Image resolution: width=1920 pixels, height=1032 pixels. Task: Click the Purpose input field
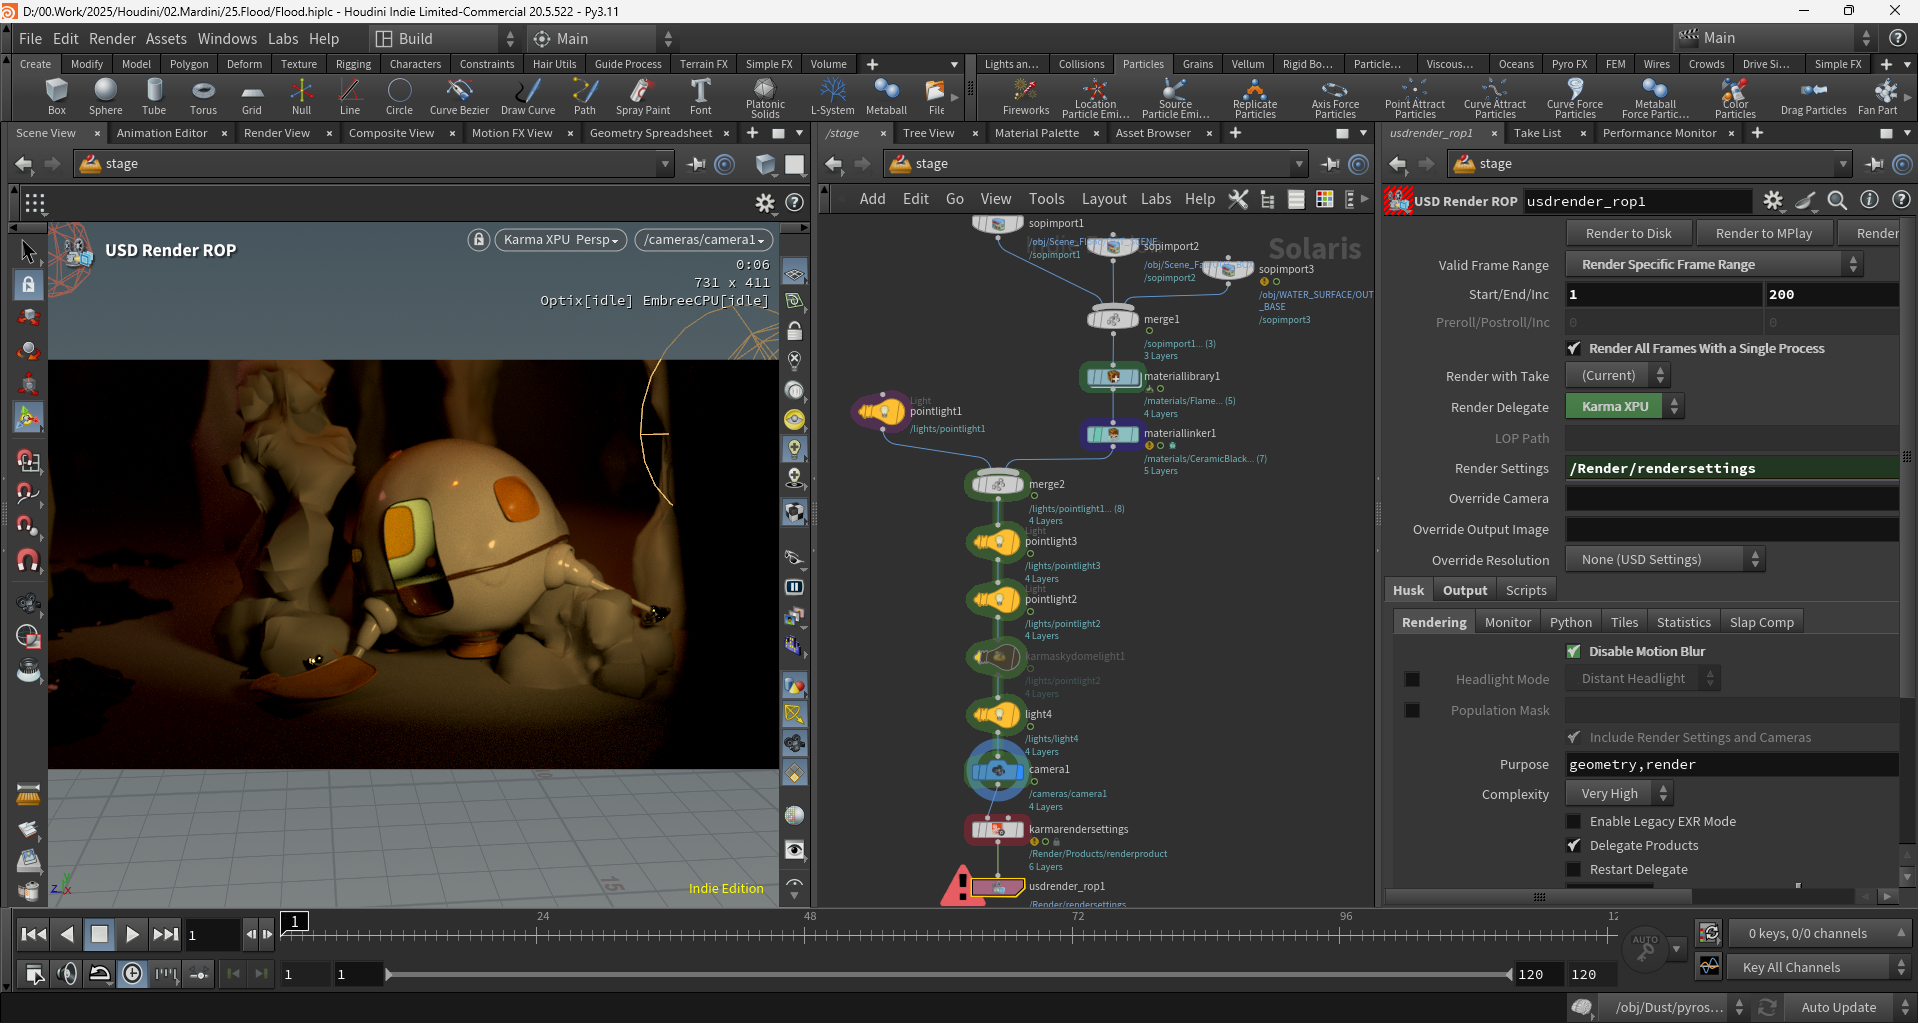click(x=1732, y=765)
